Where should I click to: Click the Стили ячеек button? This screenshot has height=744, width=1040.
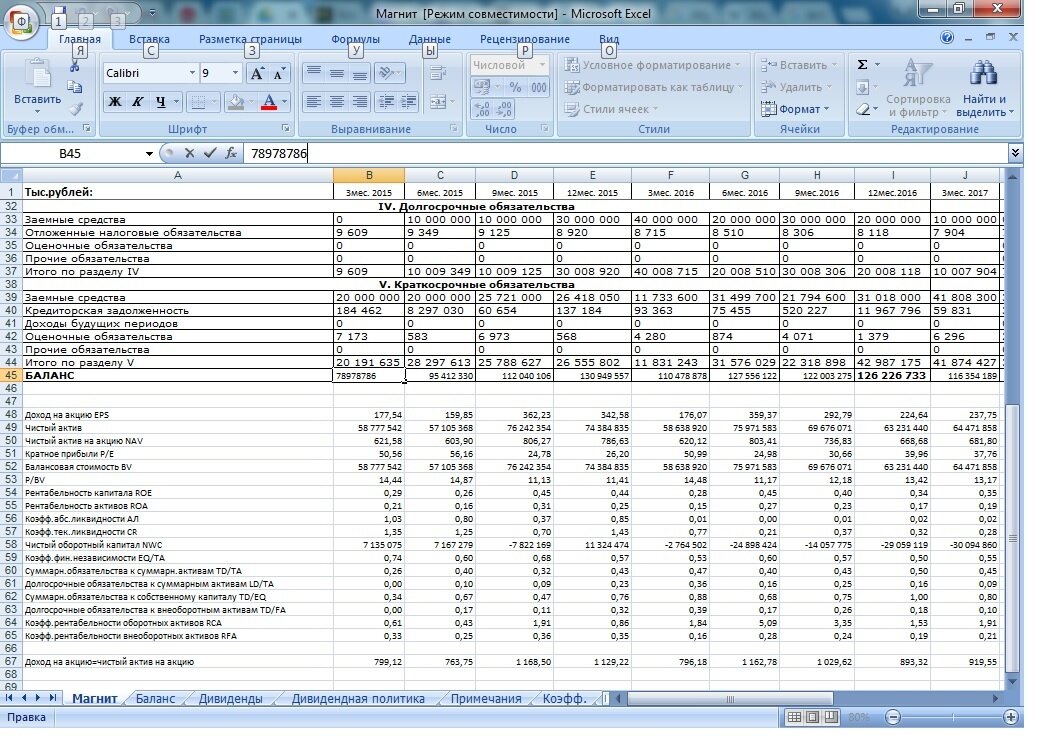(612, 109)
